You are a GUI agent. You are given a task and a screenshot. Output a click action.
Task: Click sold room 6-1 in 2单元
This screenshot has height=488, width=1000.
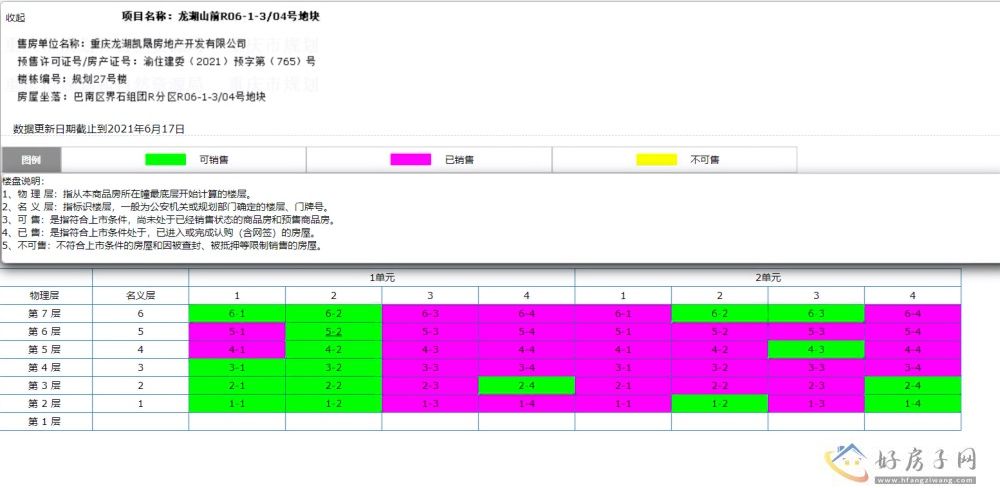pos(623,314)
